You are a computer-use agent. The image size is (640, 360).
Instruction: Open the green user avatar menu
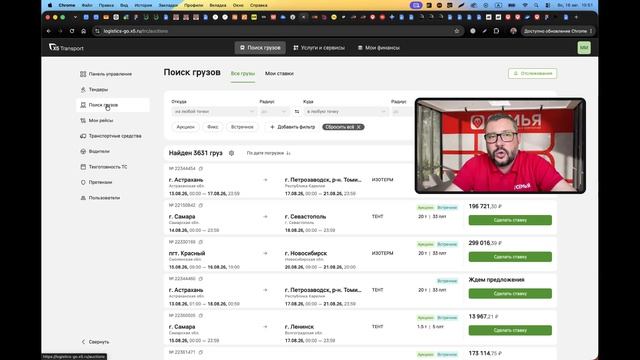[584, 48]
